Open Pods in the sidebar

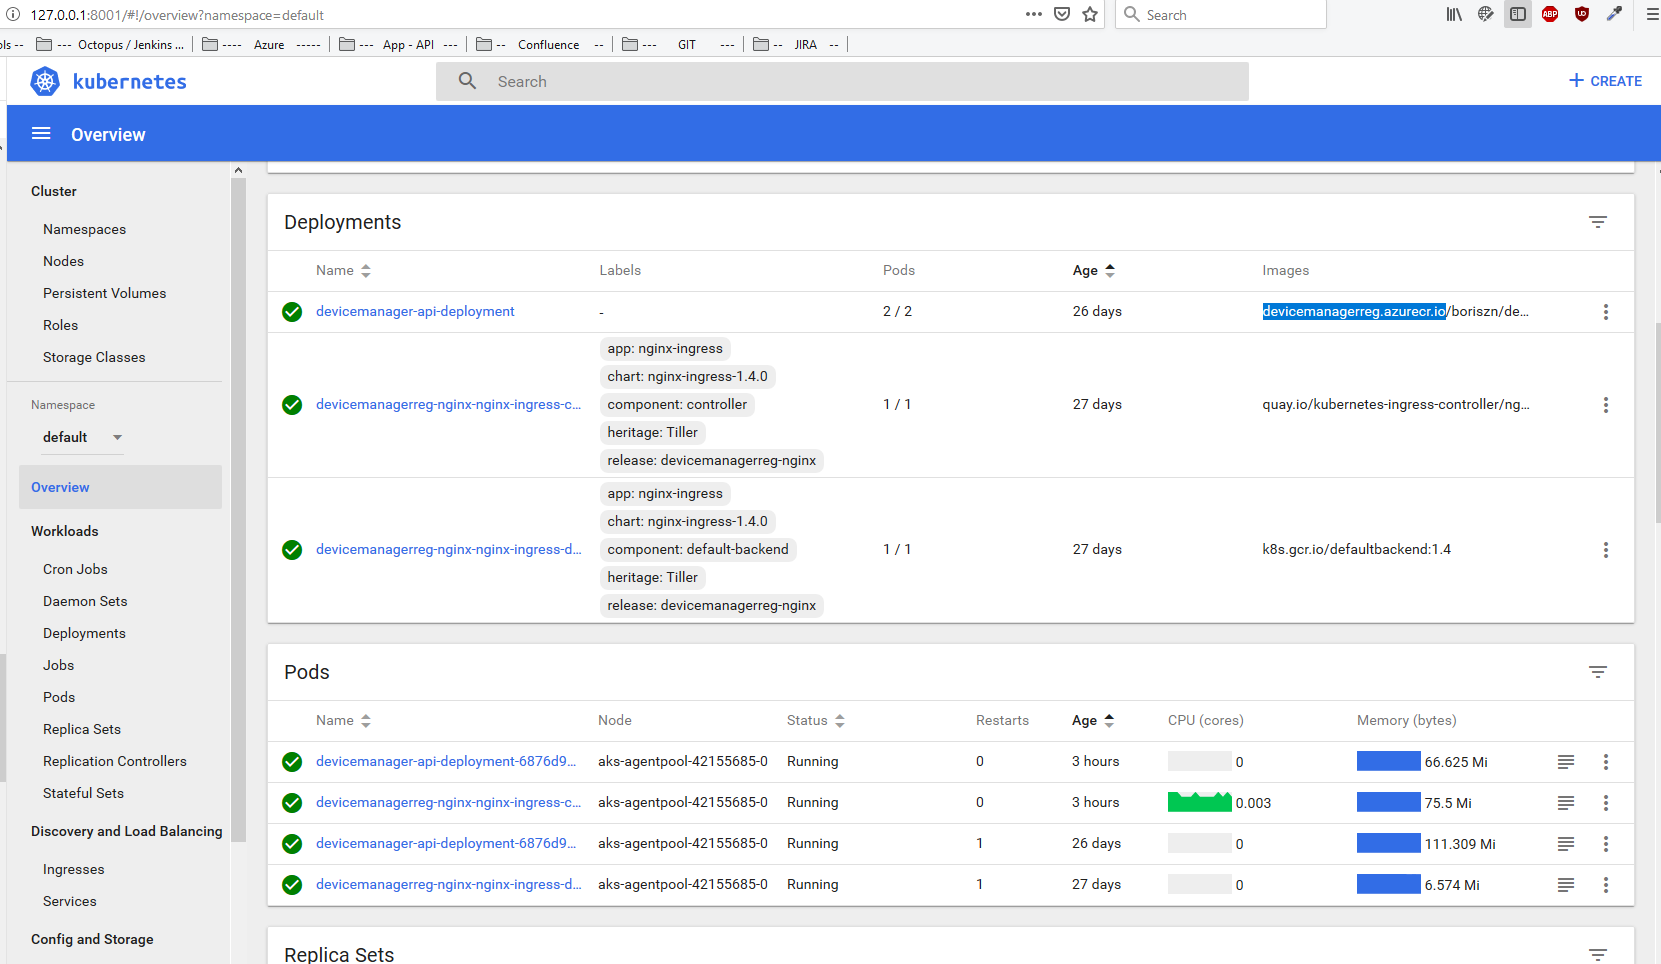click(x=59, y=697)
